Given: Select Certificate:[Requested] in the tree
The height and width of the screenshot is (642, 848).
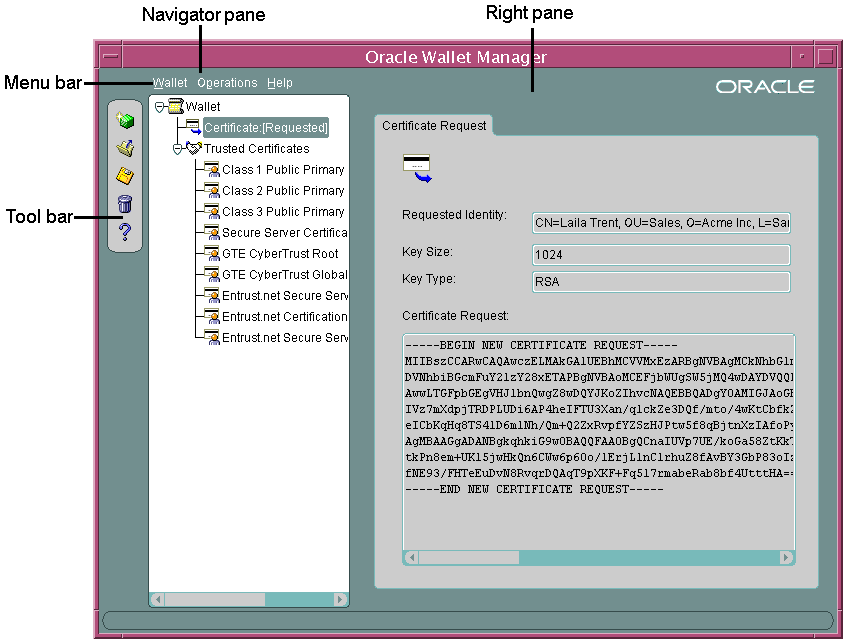Looking at the screenshot, I should (265, 128).
